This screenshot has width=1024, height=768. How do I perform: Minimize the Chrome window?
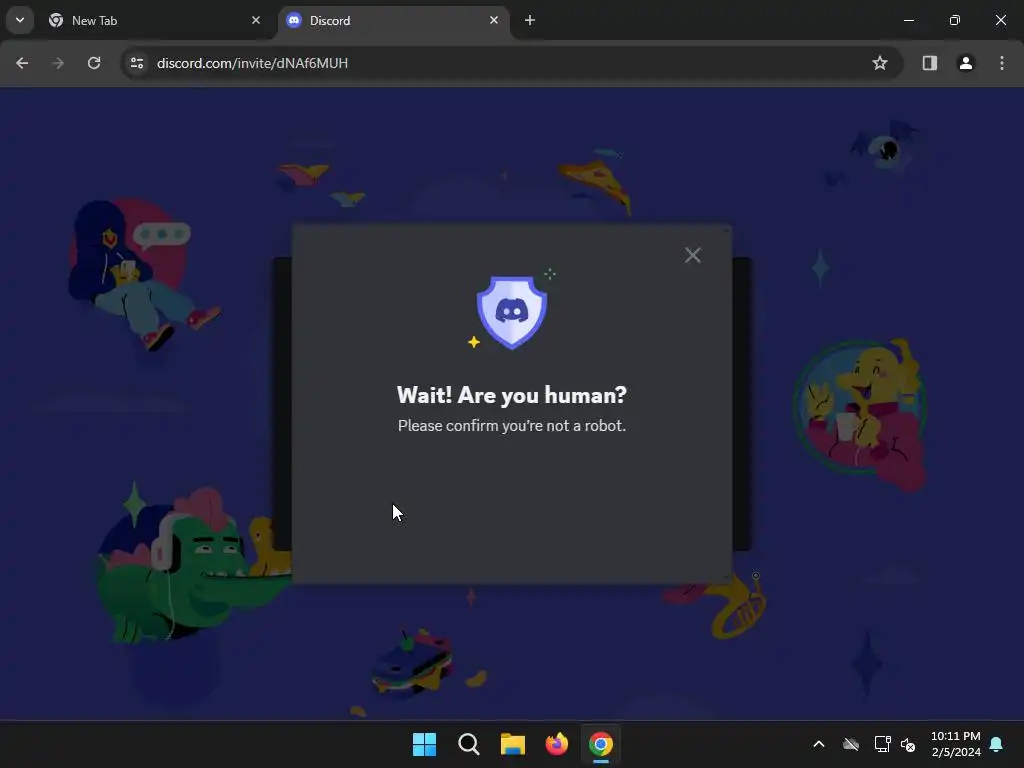[x=908, y=20]
